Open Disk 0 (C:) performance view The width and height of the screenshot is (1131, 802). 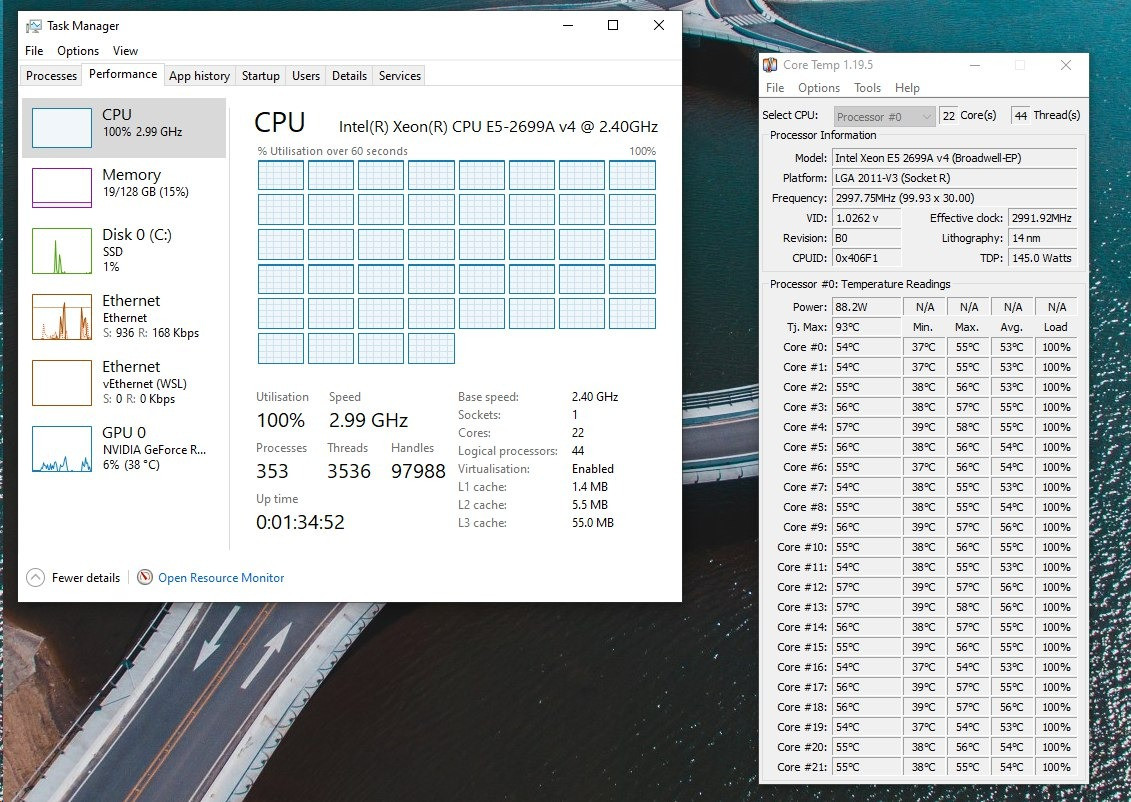[124, 250]
